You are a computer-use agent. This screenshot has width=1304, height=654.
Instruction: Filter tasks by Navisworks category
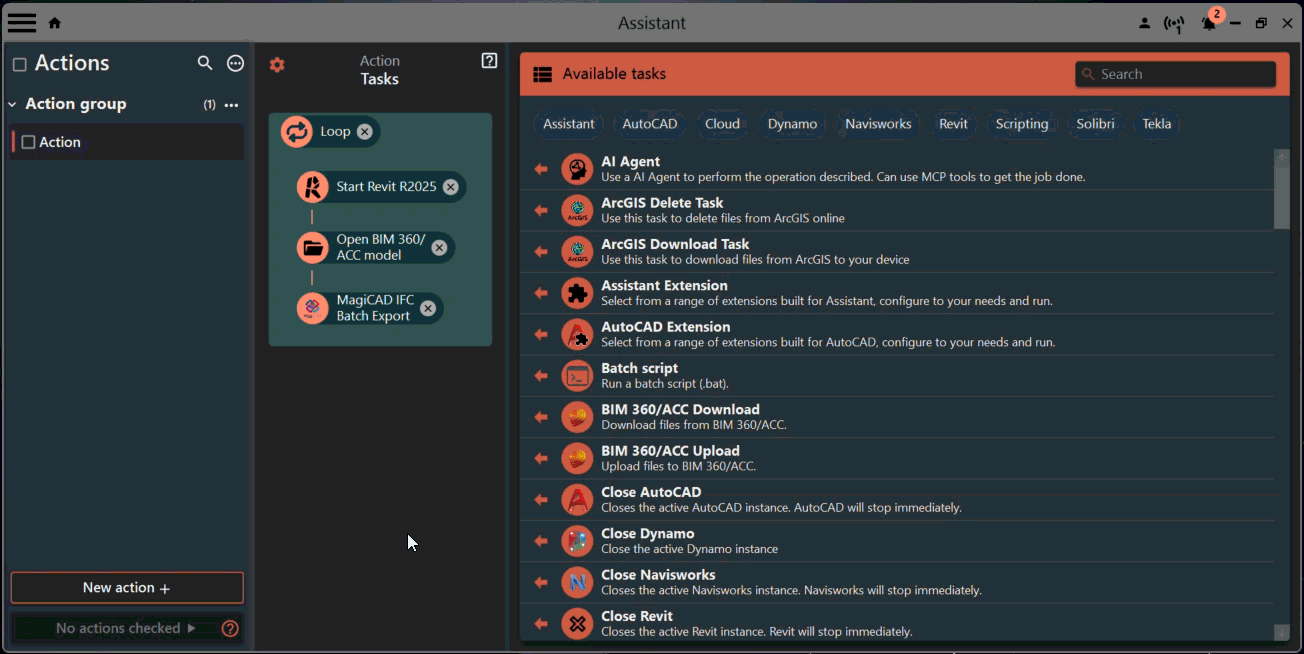[x=878, y=124]
